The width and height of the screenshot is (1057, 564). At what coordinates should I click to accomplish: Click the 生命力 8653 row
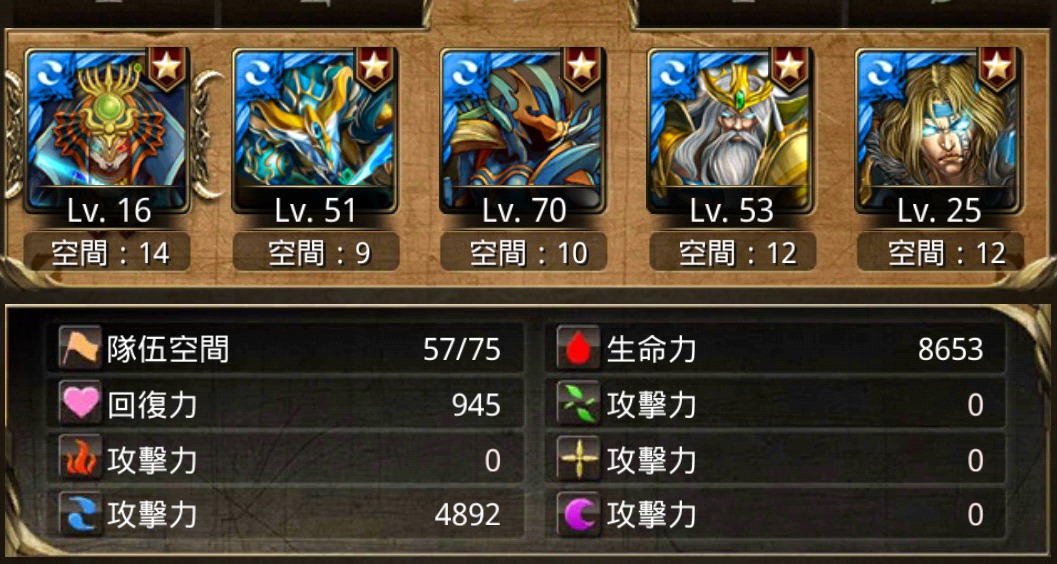775,349
